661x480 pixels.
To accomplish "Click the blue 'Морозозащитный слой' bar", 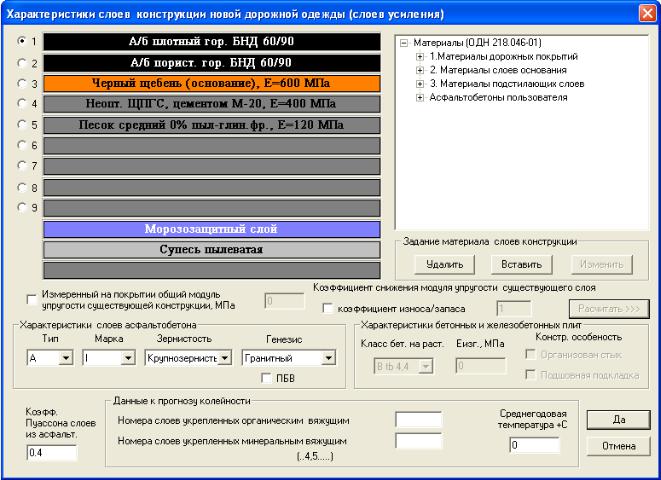I will click(x=212, y=229).
